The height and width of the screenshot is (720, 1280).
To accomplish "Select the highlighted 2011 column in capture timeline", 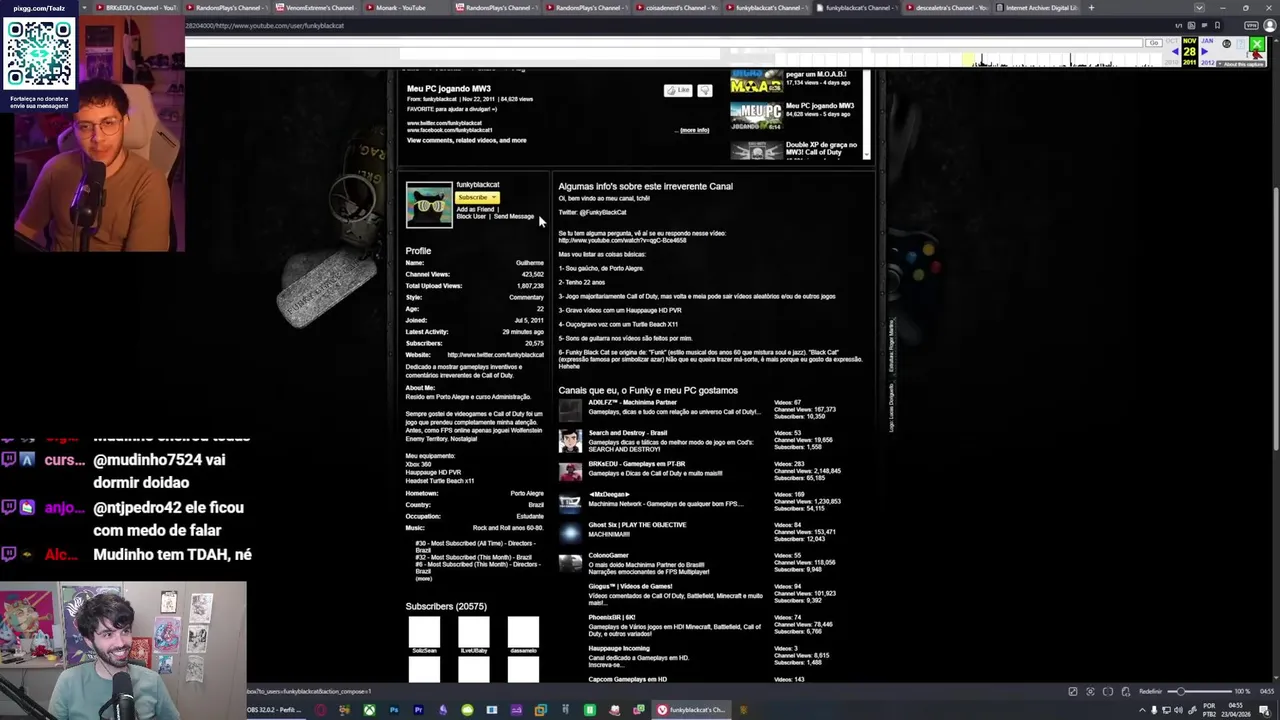I will click(969, 59).
